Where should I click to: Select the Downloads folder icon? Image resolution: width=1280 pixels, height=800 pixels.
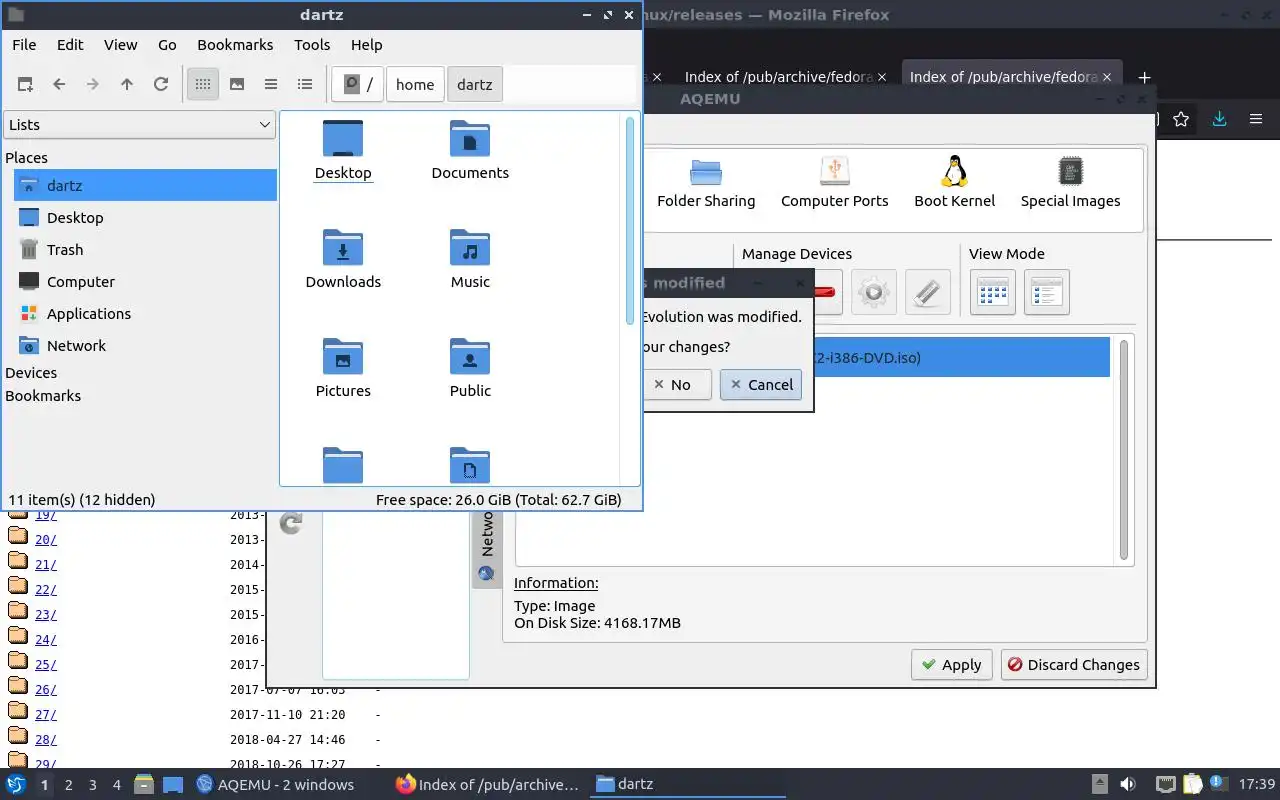343,259
